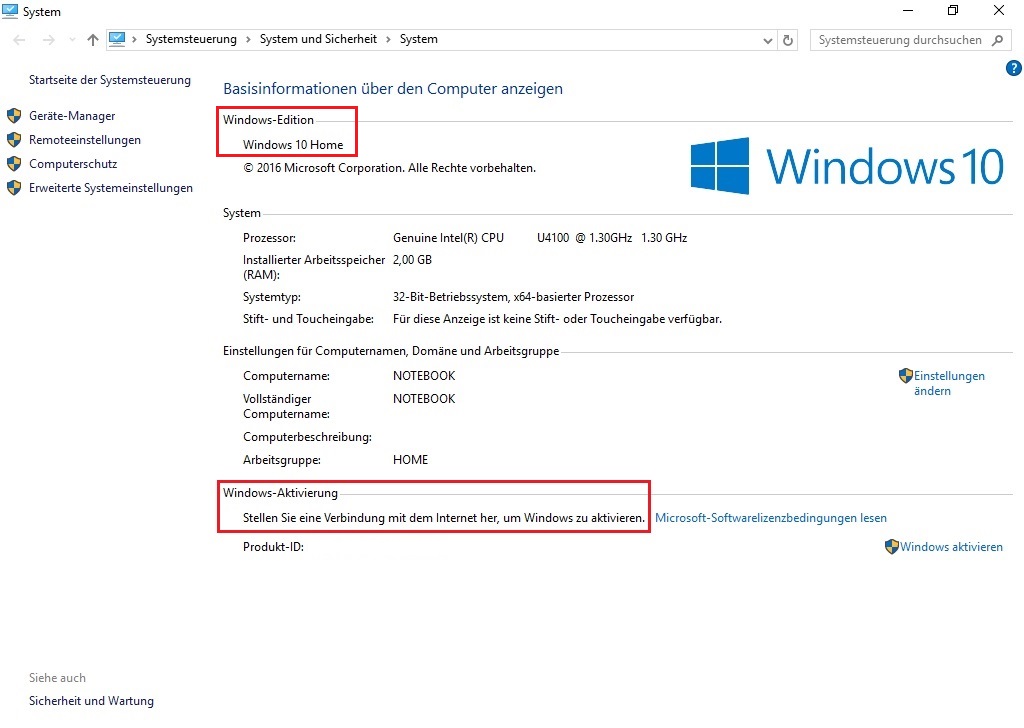Open Sicherheit und Wartung link

pyautogui.click(x=91, y=701)
